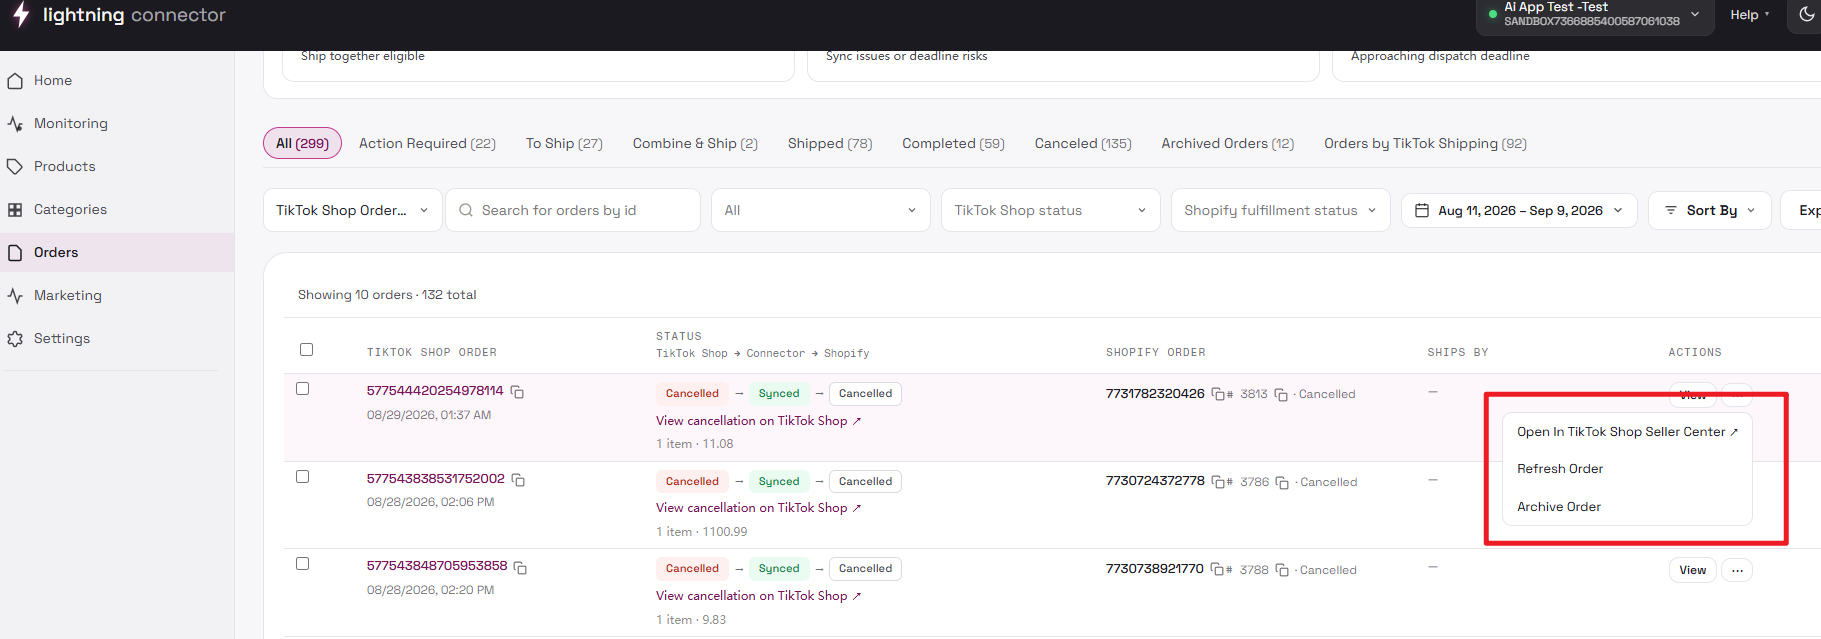This screenshot has width=1821, height=639.
Task: Select order 577543848705953858 checkbox
Action: (x=302, y=563)
